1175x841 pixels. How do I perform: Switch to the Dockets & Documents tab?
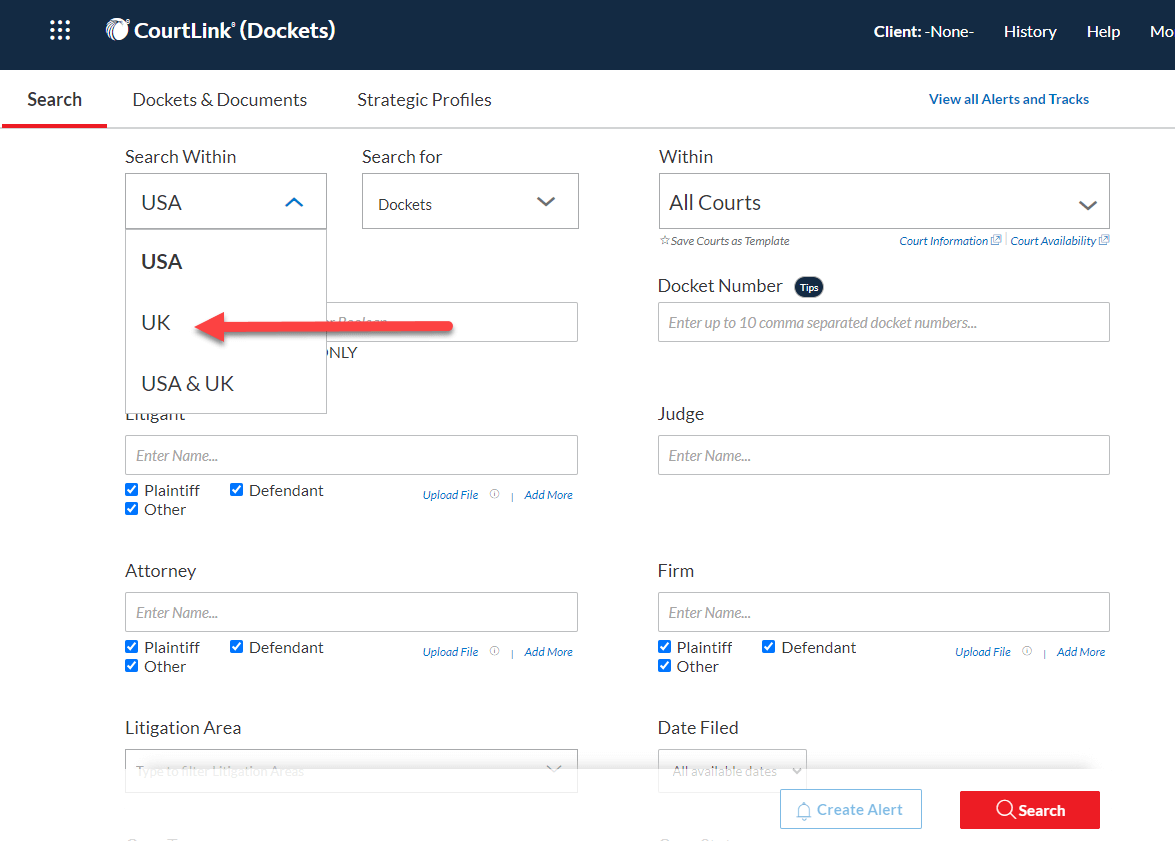point(220,100)
